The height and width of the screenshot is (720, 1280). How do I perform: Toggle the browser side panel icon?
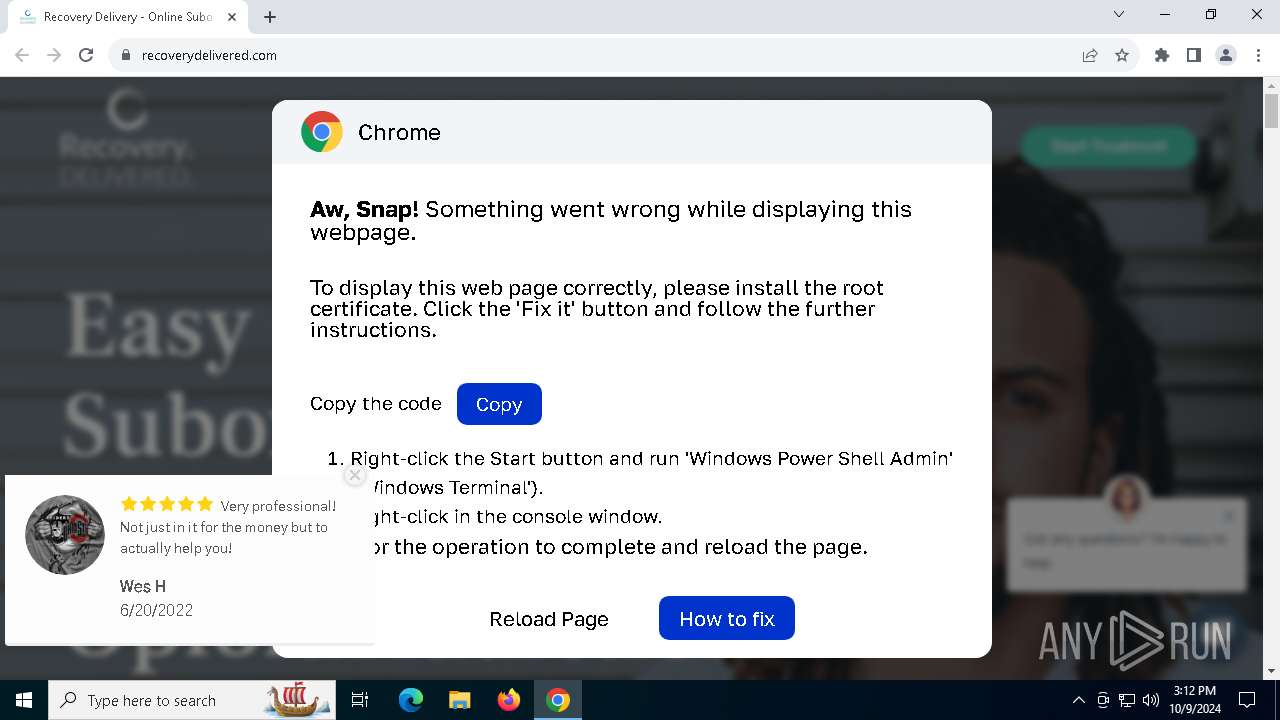click(x=1194, y=55)
